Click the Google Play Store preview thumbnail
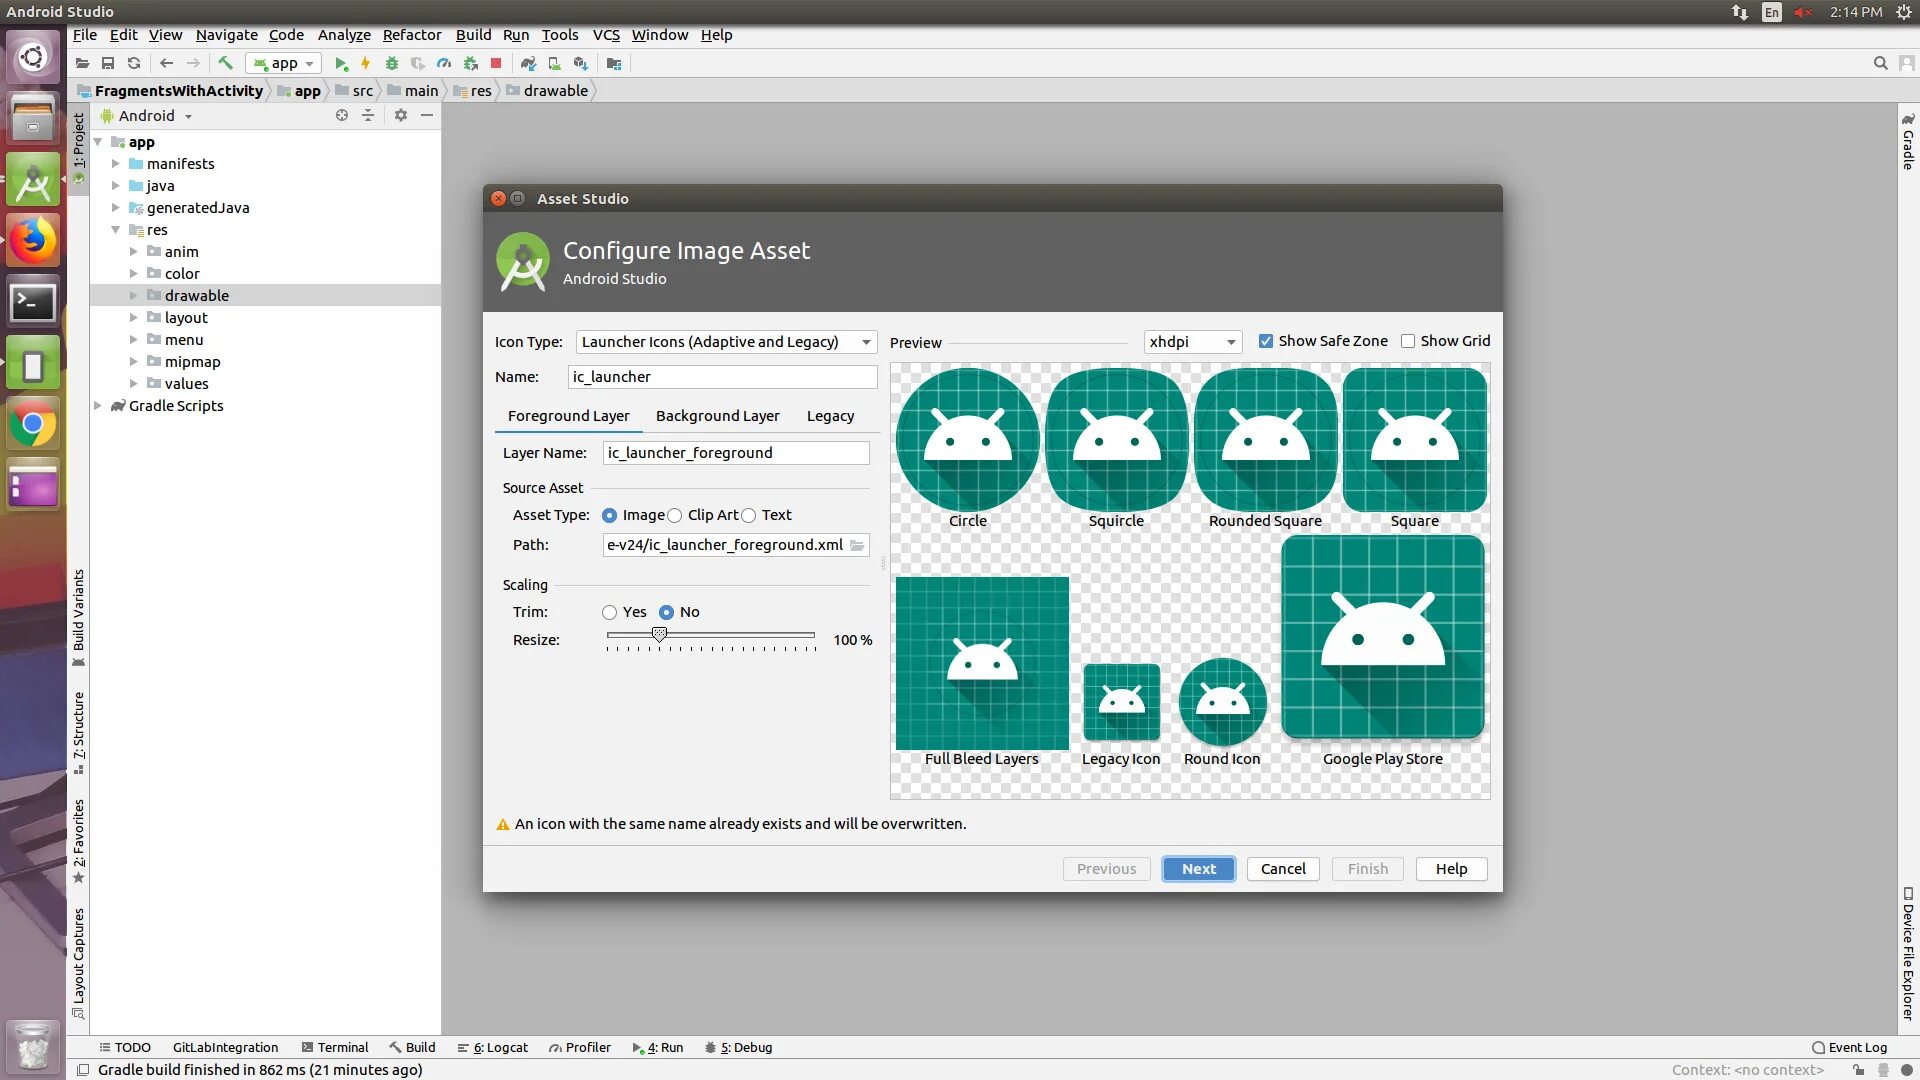The image size is (1920, 1080). [x=1383, y=638]
